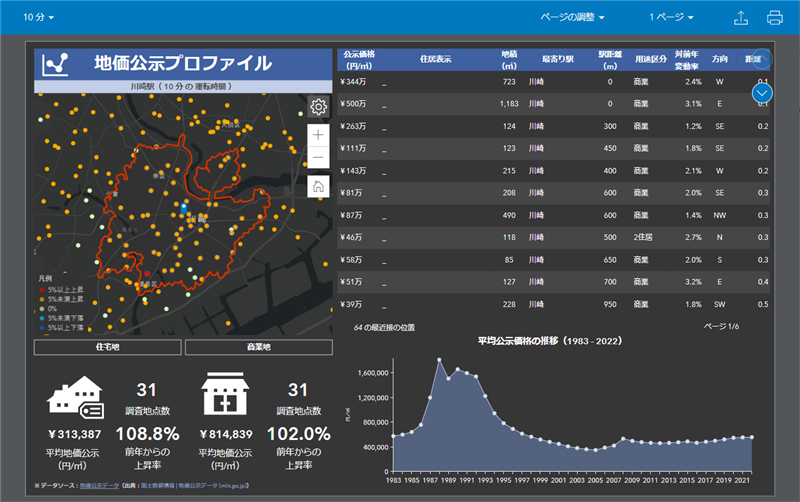Screen dimensions: 800x502
Task: Print the infographic with printer icon
Action: coord(774,18)
